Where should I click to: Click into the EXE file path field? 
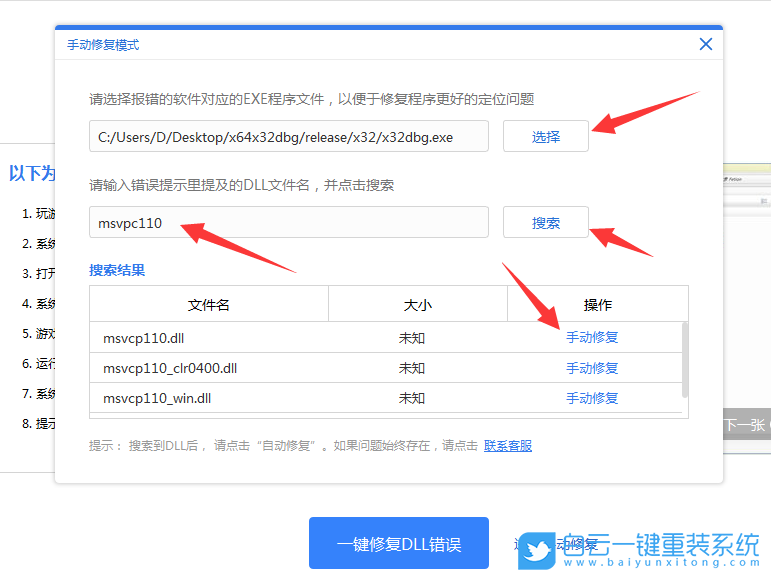click(x=288, y=137)
